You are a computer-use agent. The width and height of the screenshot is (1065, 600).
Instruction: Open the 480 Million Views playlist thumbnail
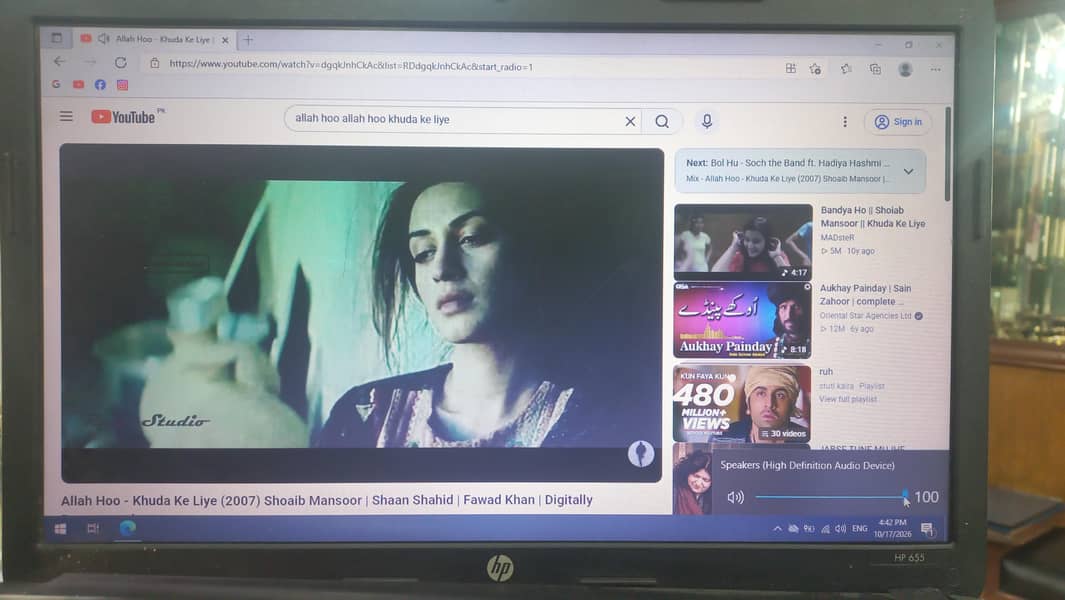coord(742,404)
